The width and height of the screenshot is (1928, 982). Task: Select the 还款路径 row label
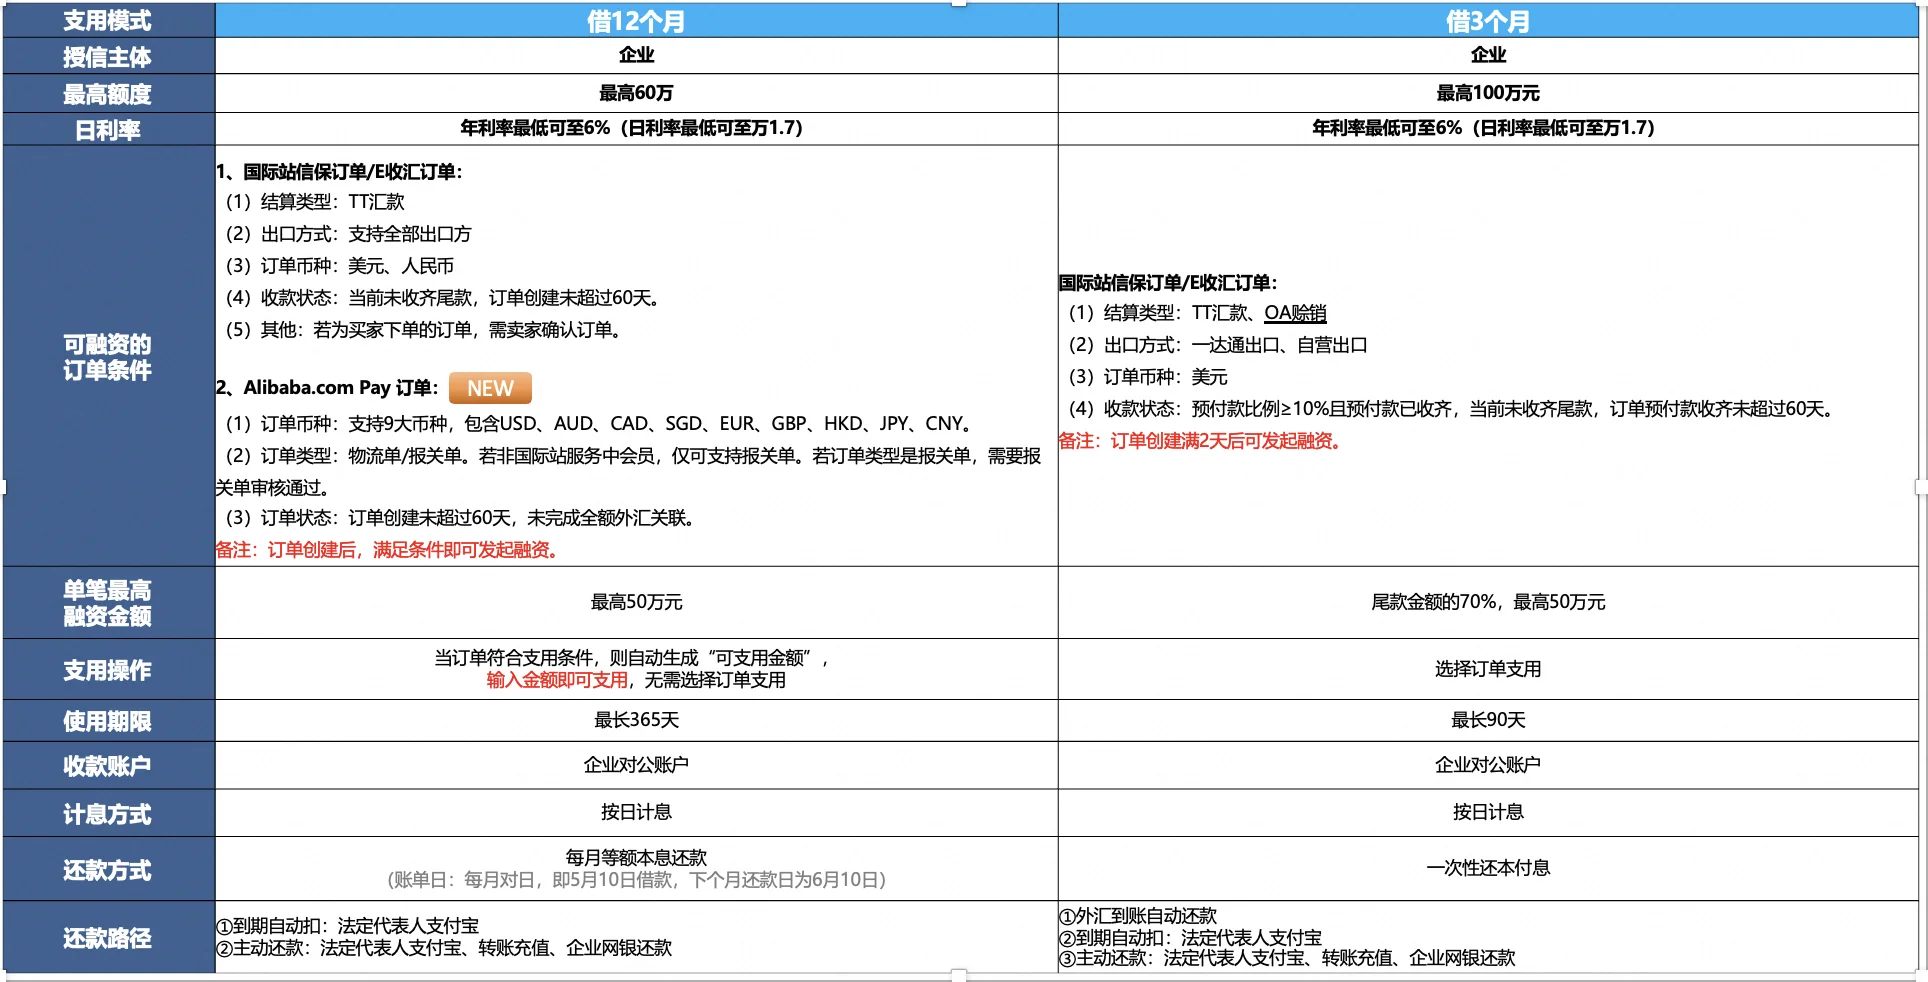click(108, 938)
